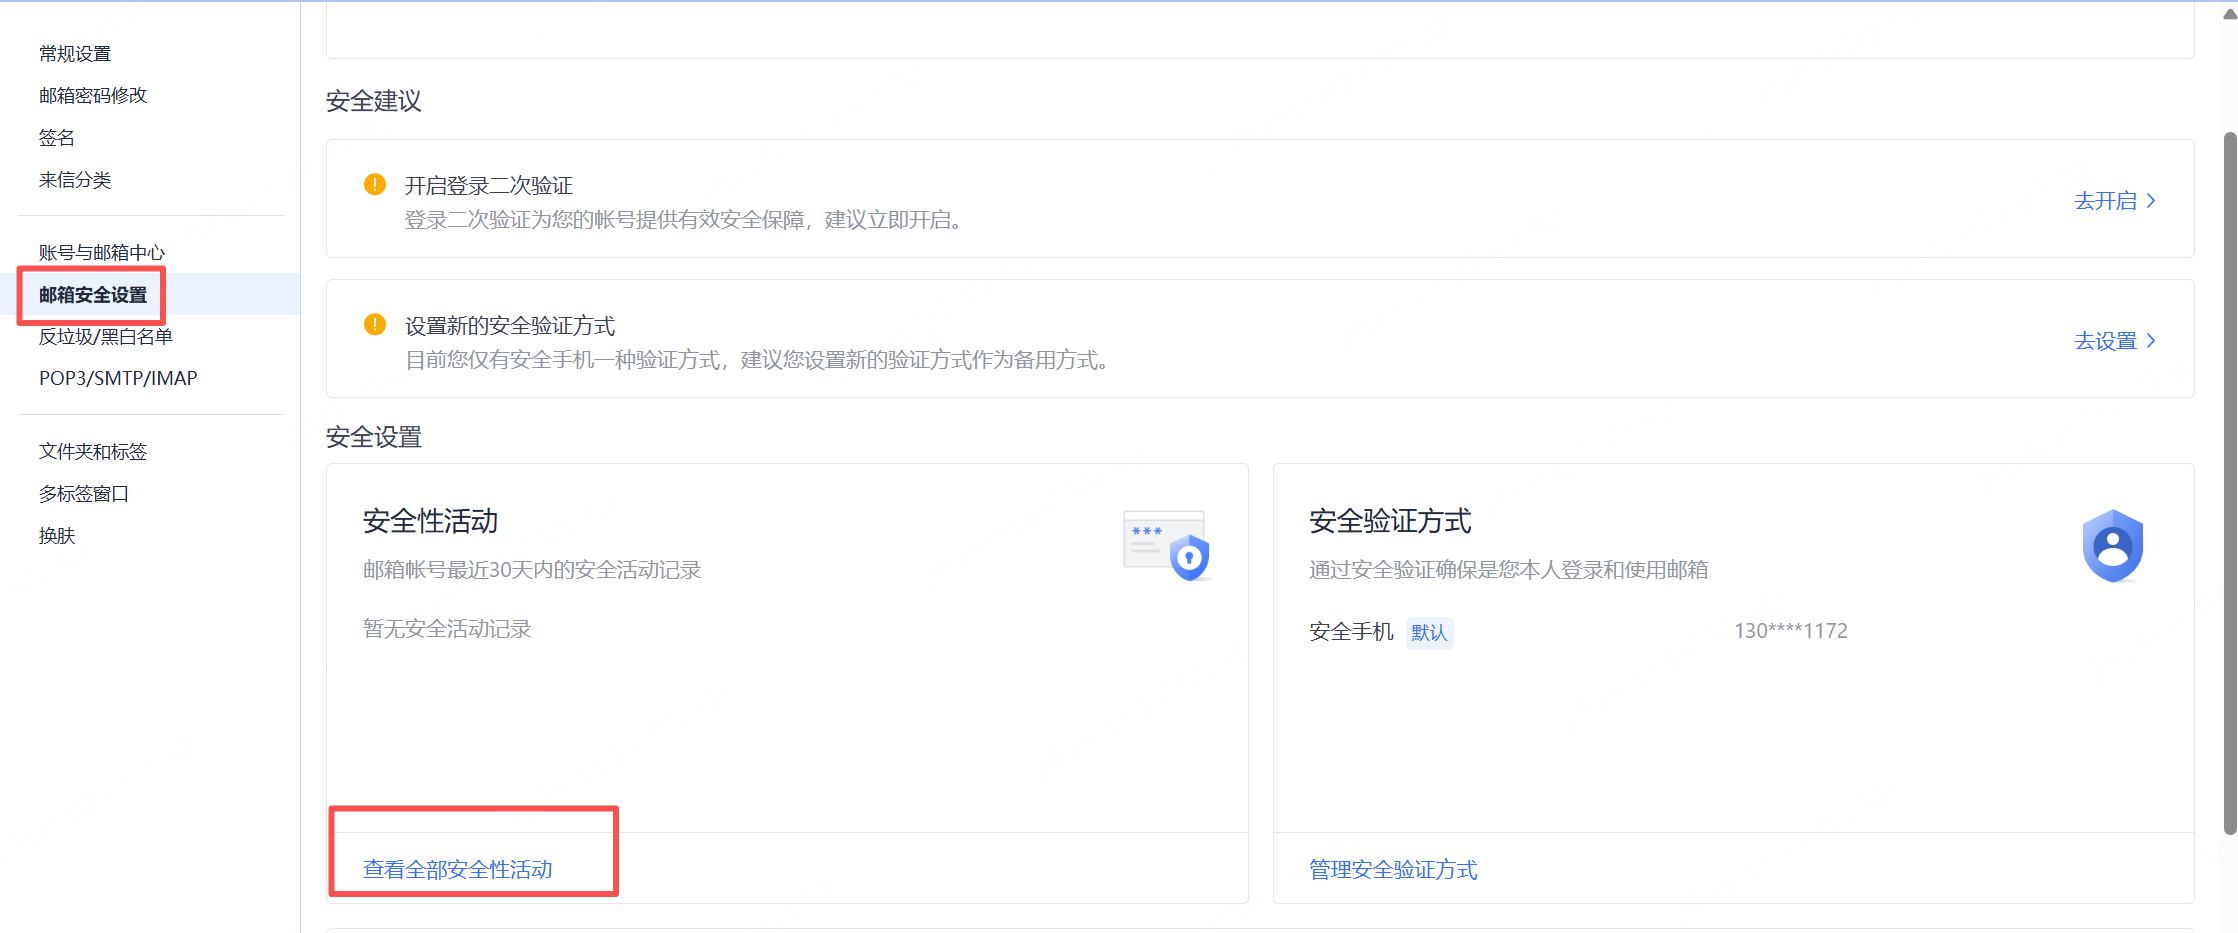Click the password shield icon in 安全性活动
Viewport: 2238px width, 933px height.
point(1166,546)
